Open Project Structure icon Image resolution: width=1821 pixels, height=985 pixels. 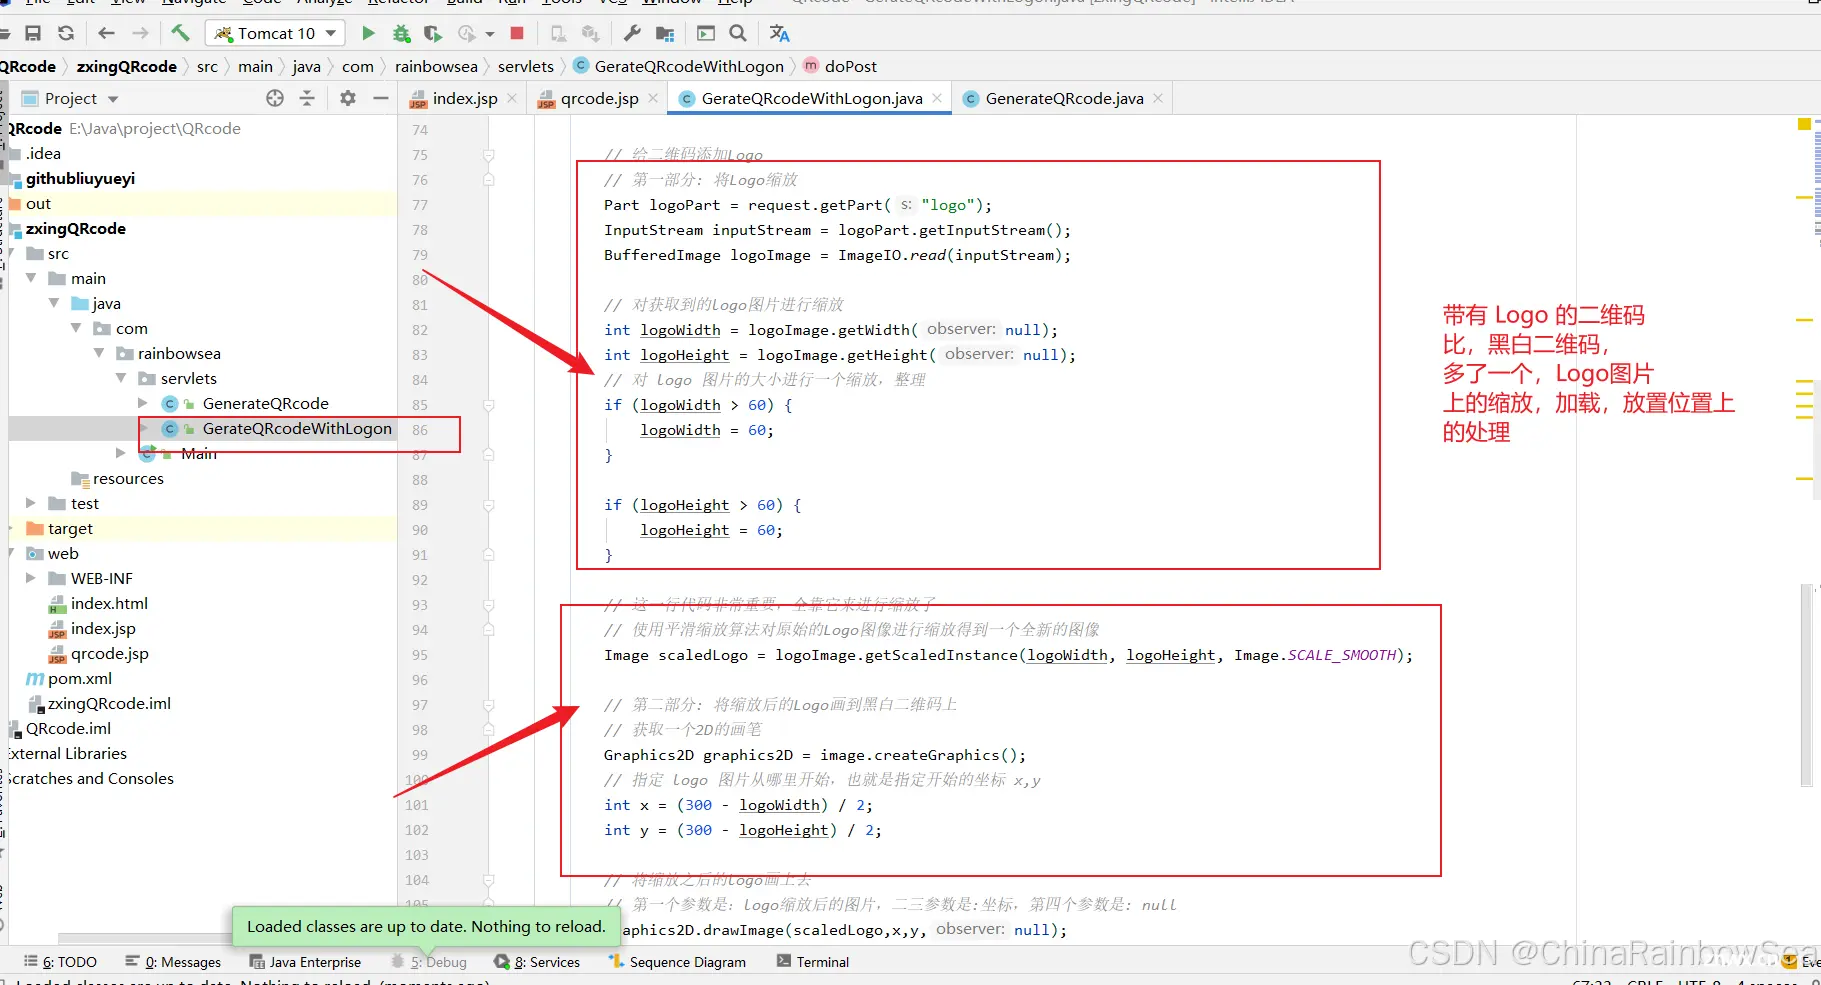point(665,33)
